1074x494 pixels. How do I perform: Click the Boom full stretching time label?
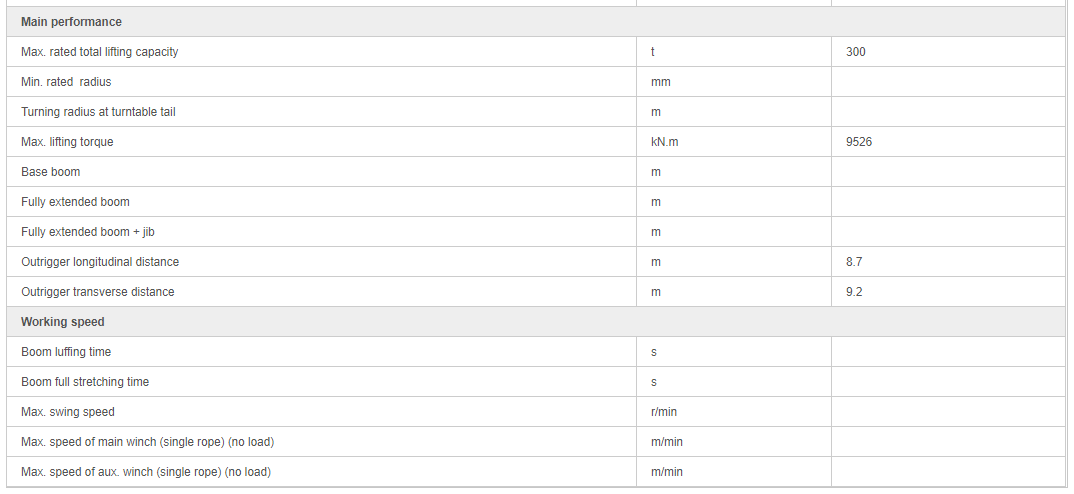click(85, 382)
